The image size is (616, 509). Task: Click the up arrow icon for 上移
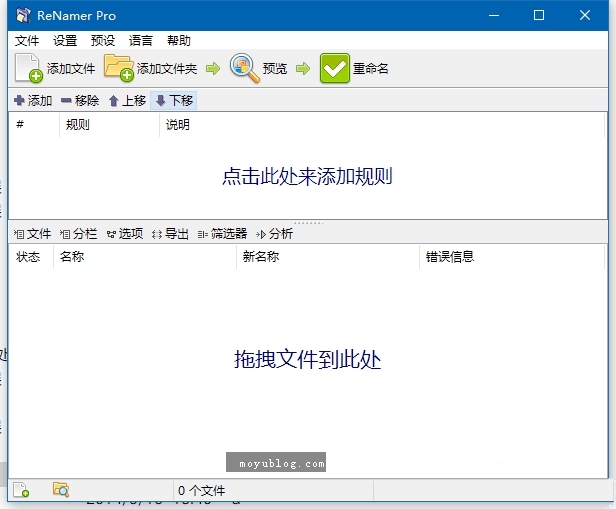pos(114,101)
